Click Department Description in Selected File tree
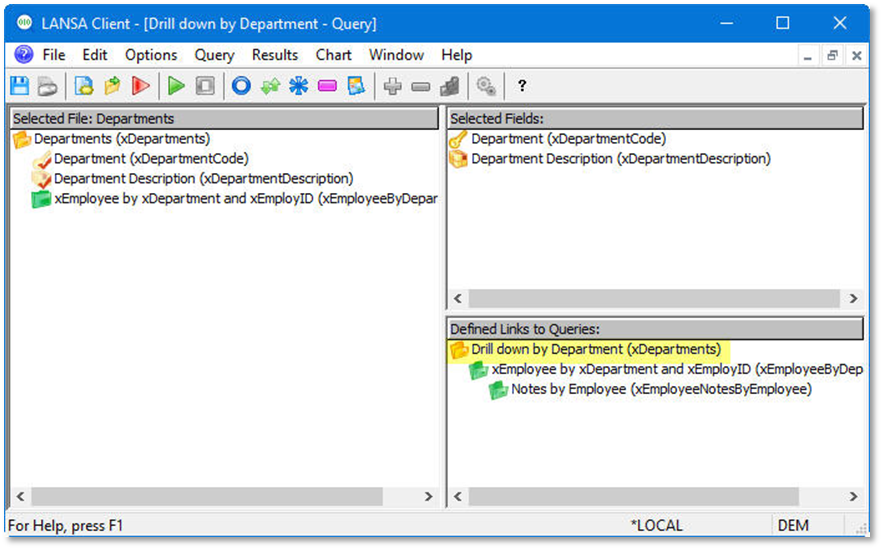The height and width of the screenshot is (549, 882). tap(203, 179)
